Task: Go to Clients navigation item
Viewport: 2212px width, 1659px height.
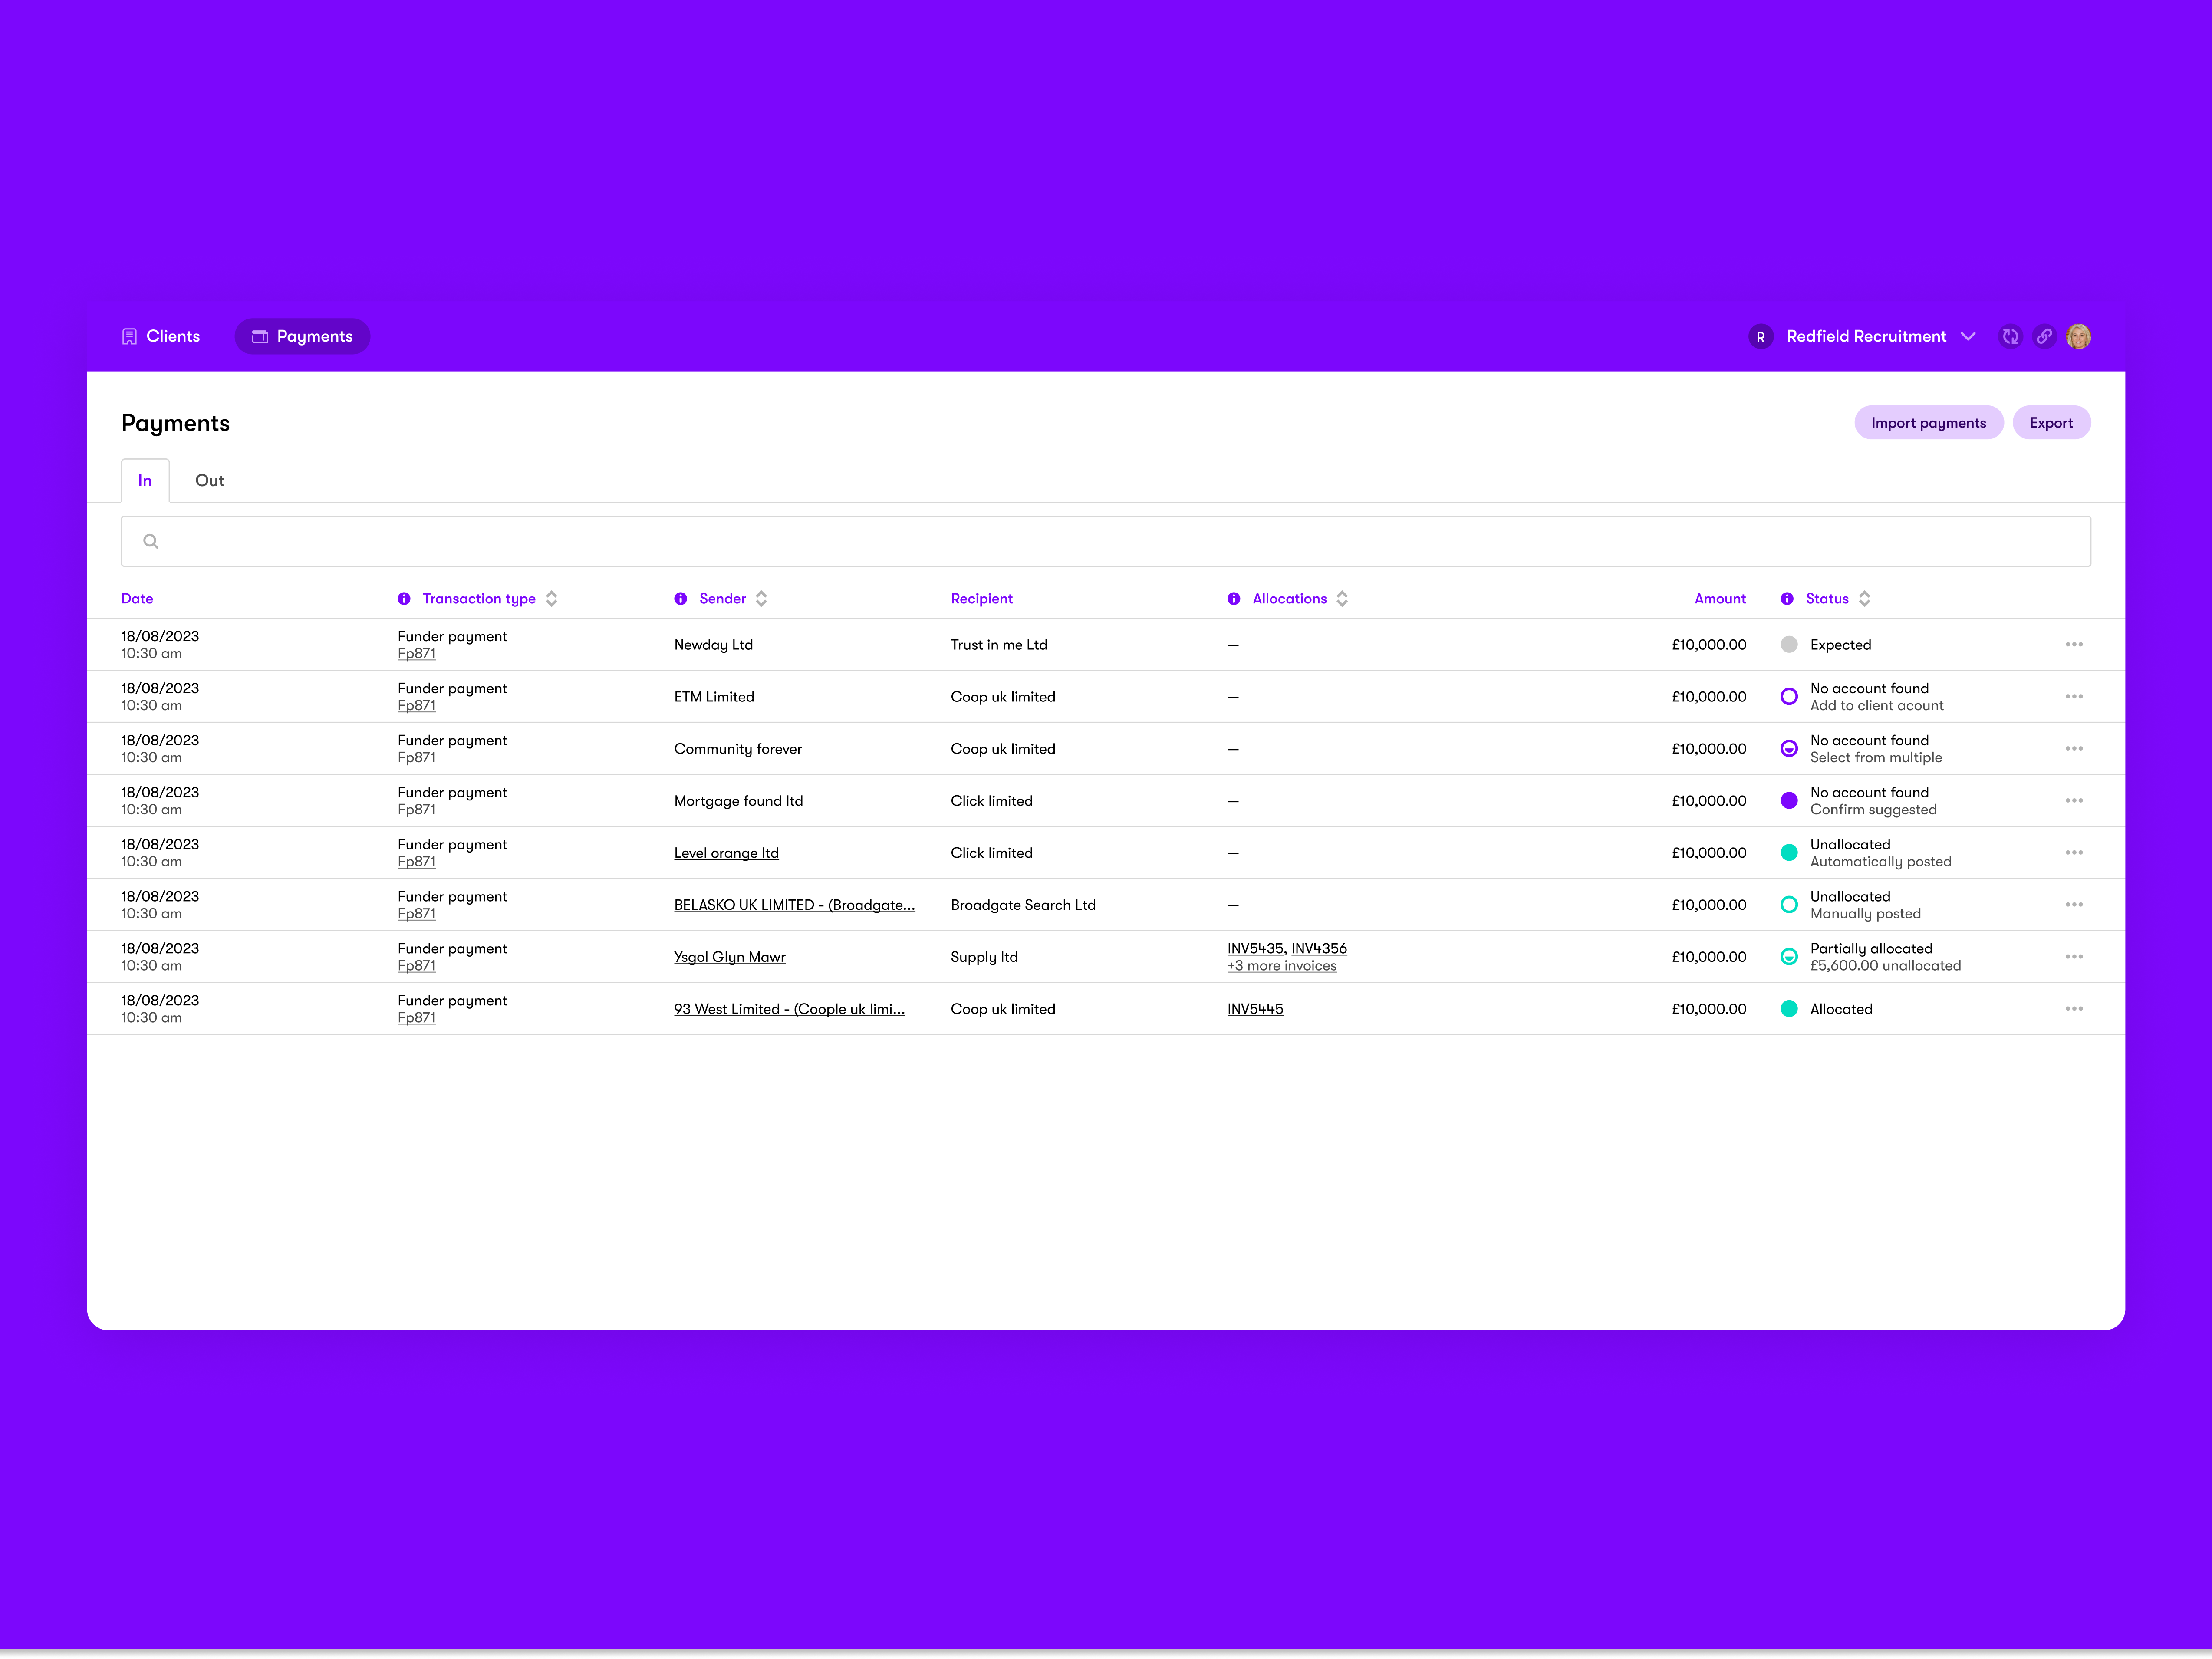Action: point(161,336)
